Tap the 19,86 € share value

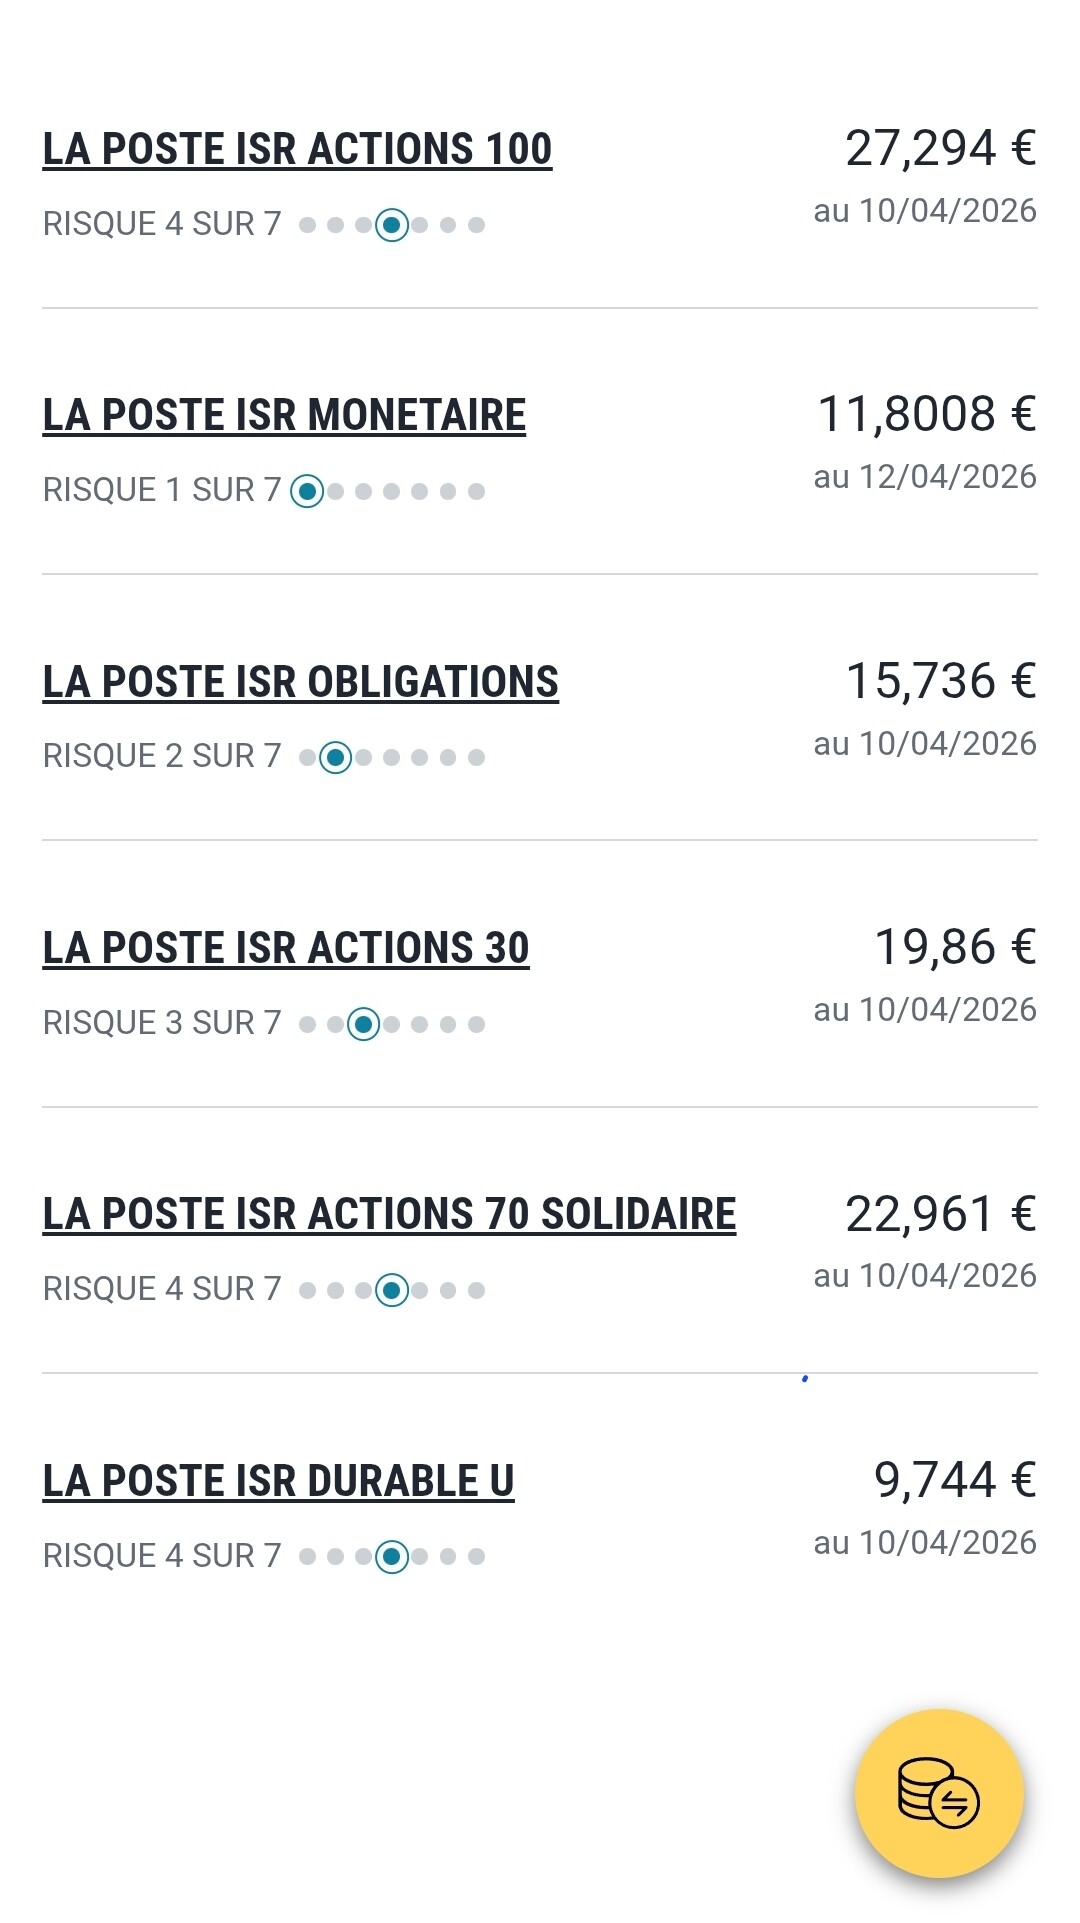954,947
